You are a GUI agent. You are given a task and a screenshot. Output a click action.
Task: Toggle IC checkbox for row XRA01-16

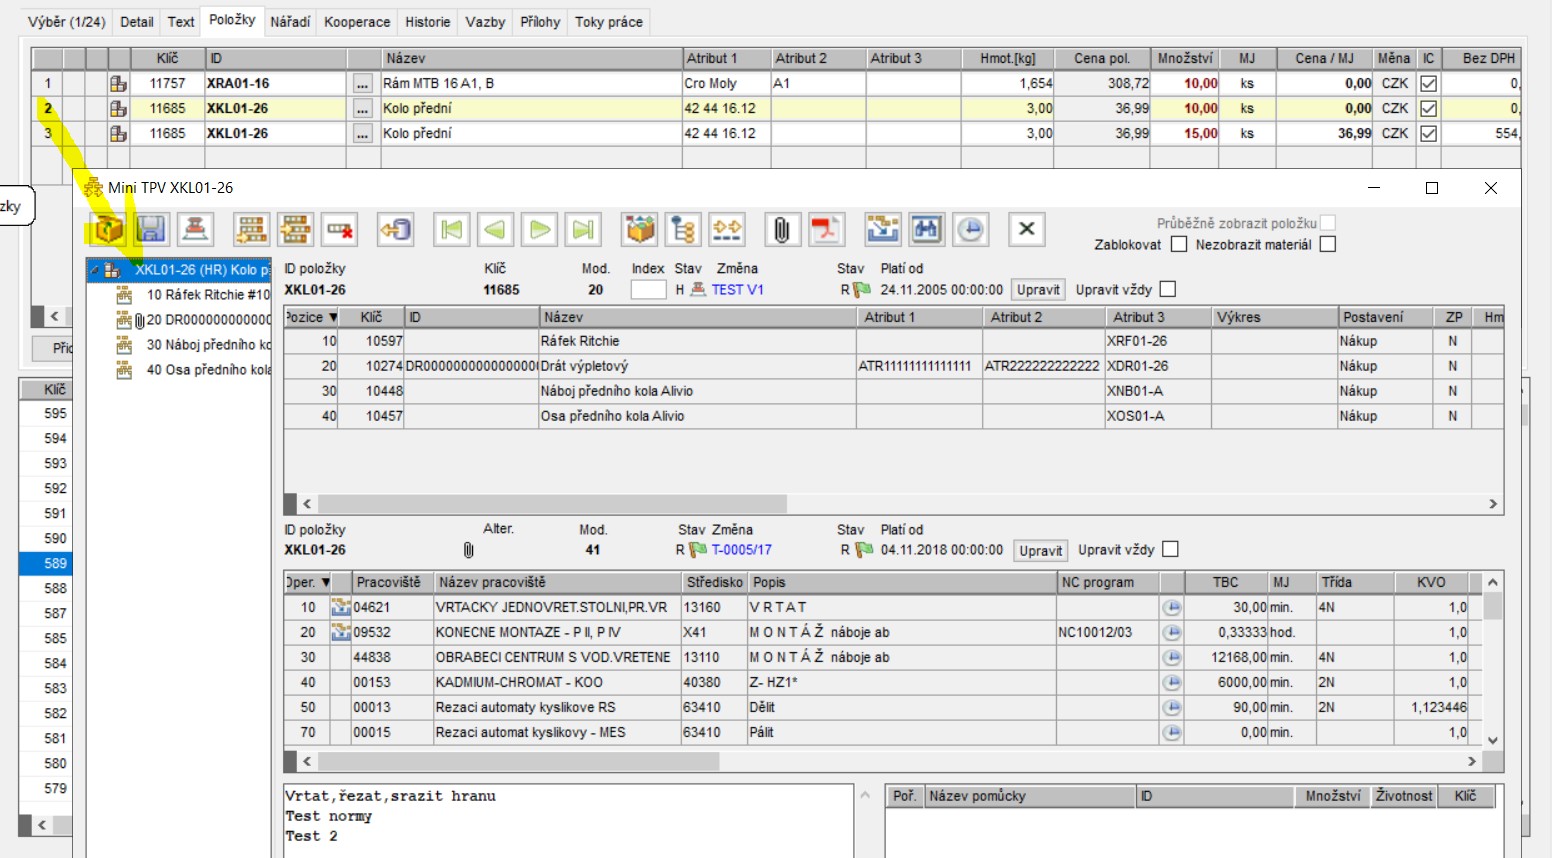click(x=1429, y=83)
